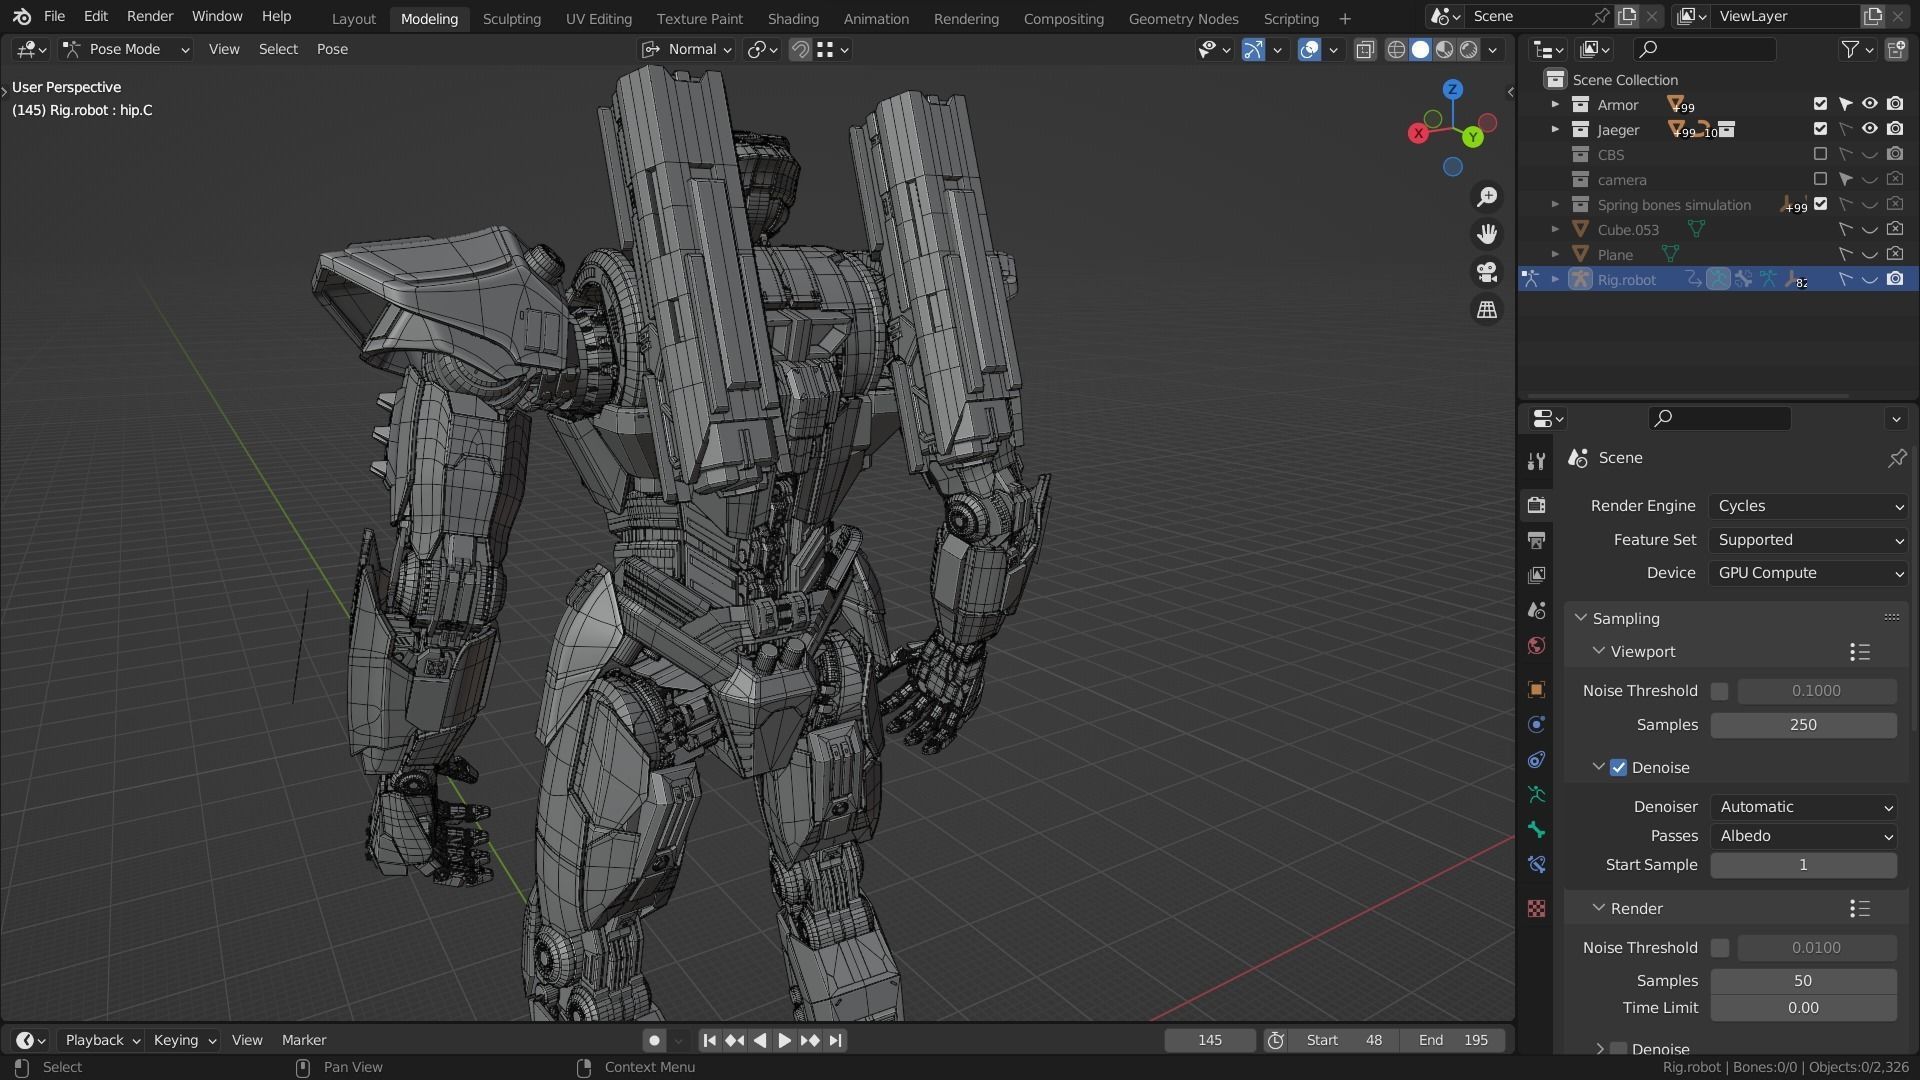Jump to the end frame
Screen dimensions: 1920x1080
[x=836, y=1041]
